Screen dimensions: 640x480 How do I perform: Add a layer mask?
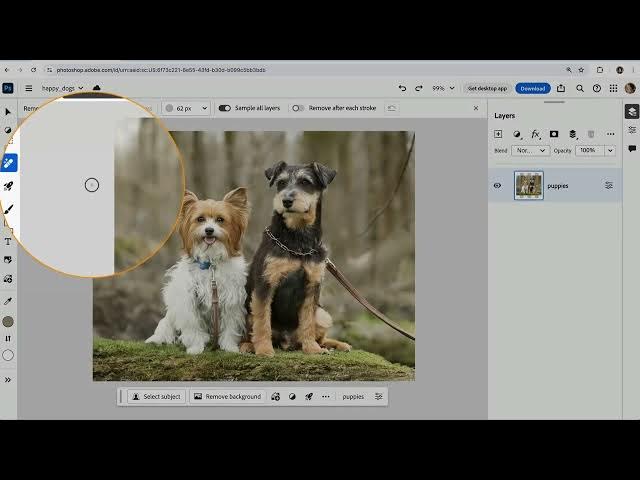554,134
